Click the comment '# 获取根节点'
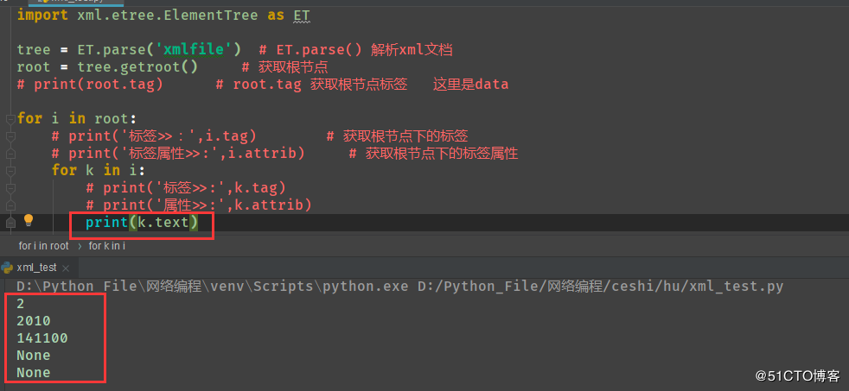Viewport: 849px width, 391px height. tap(285, 67)
